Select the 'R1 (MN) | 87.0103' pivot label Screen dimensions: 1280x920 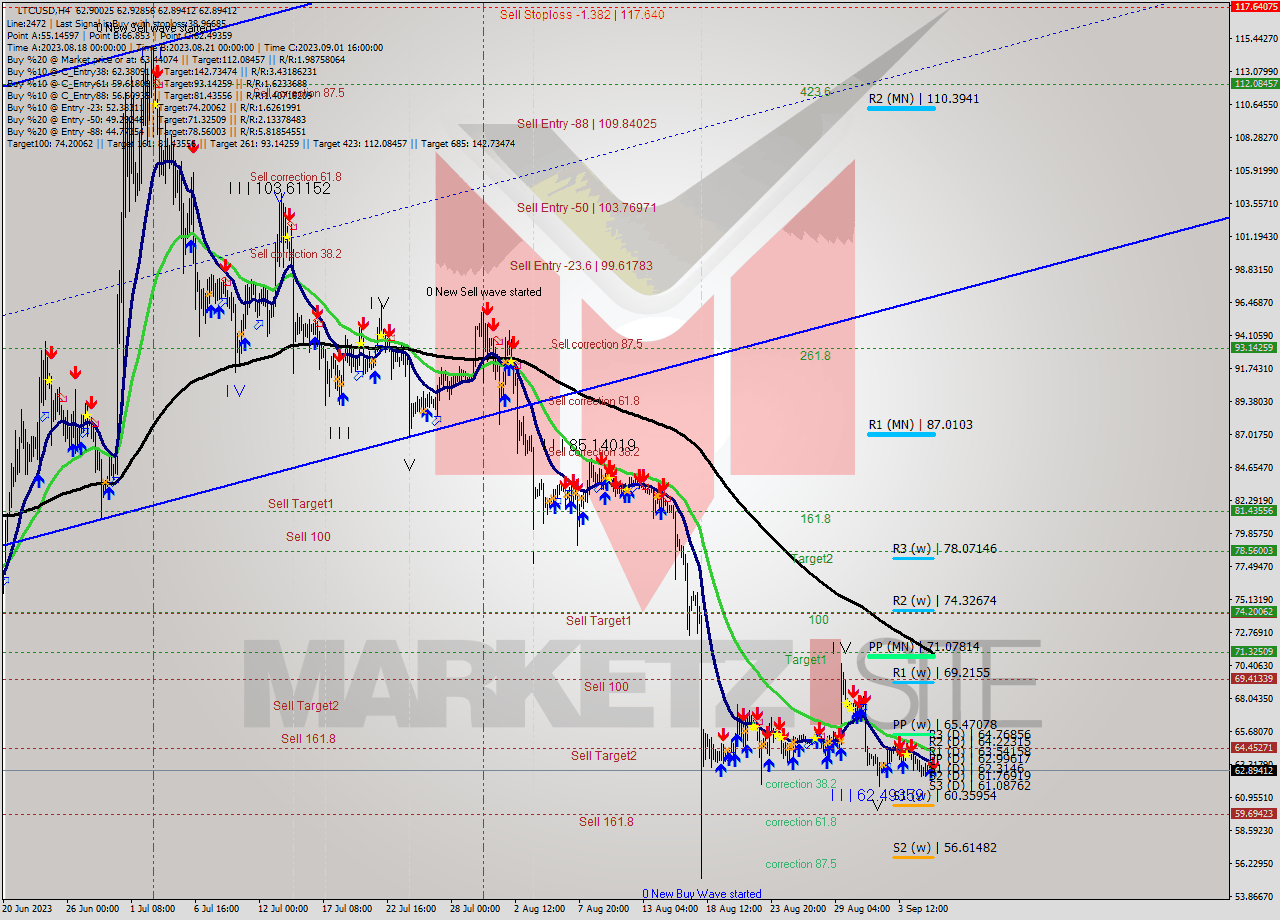(920, 425)
